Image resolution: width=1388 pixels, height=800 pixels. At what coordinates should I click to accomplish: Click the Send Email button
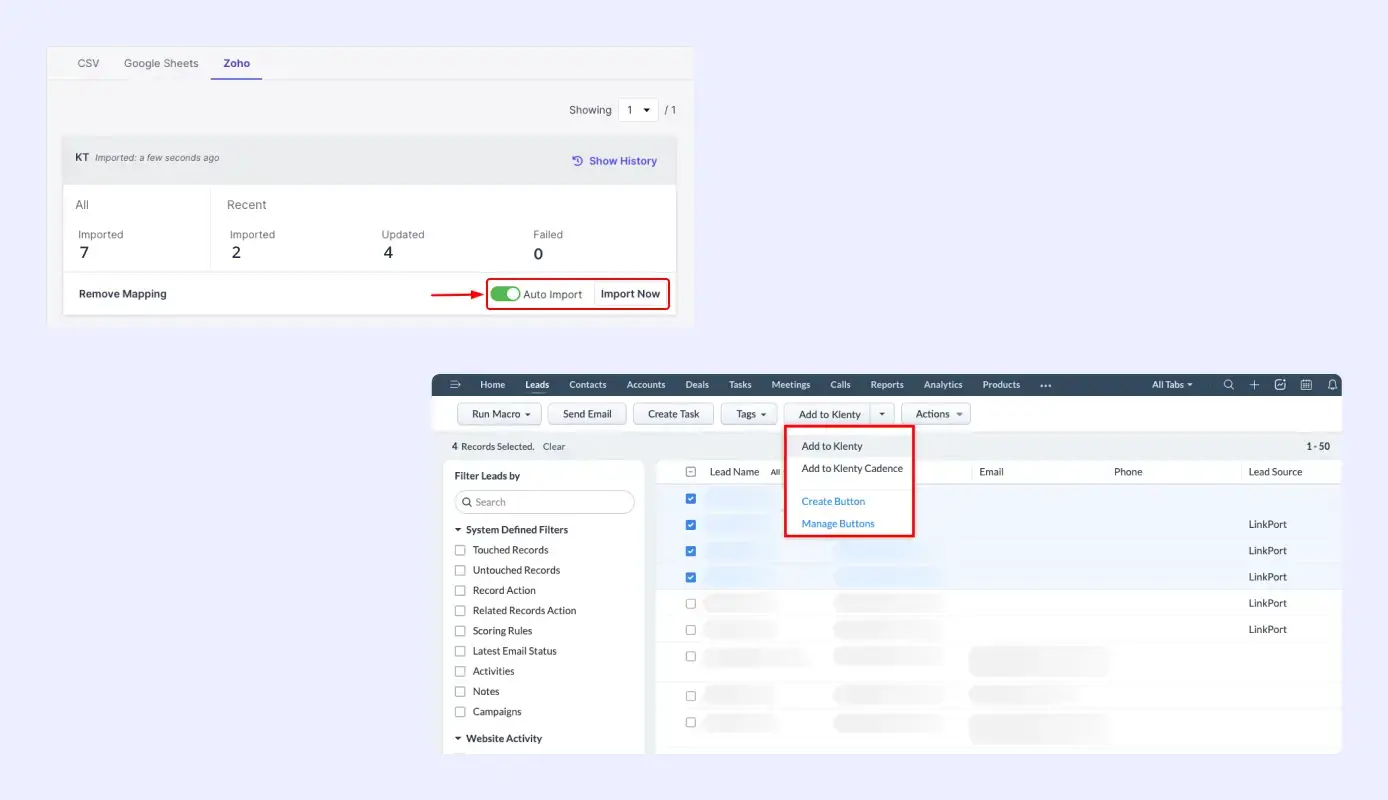coord(587,414)
